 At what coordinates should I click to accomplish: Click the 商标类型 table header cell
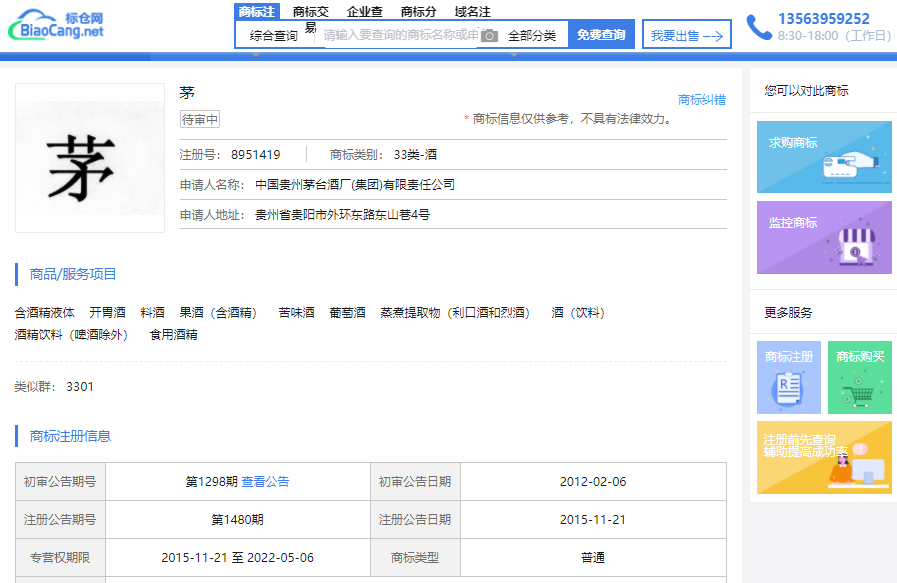[x=415, y=557]
